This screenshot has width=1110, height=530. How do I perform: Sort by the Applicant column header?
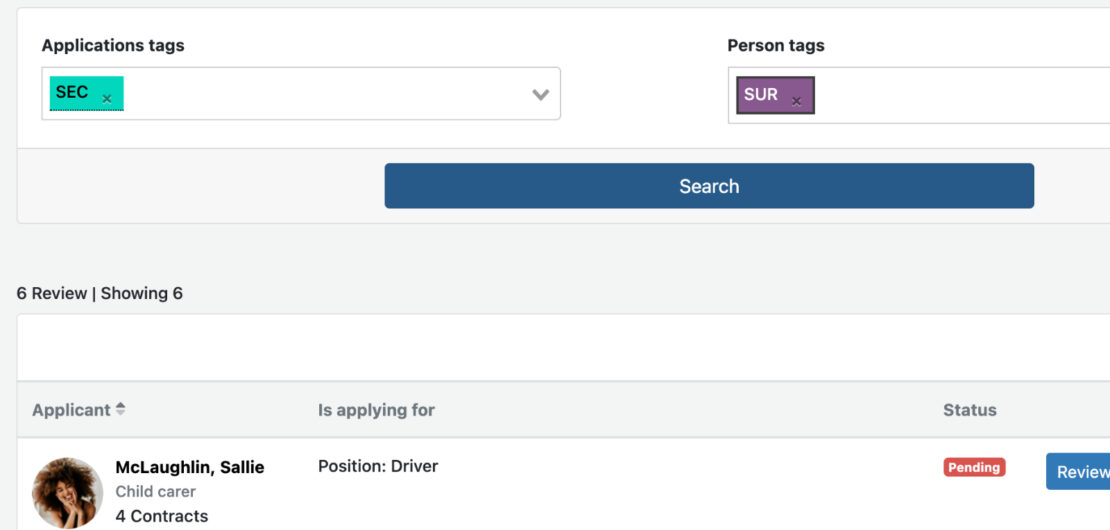coord(71,410)
